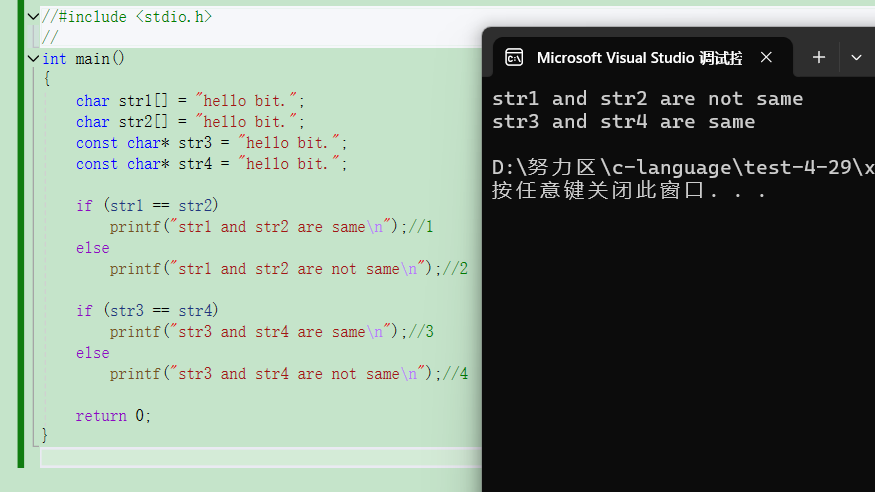Open the terminal profile dropdown chevron
The image size is (875, 492).
tap(856, 57)
